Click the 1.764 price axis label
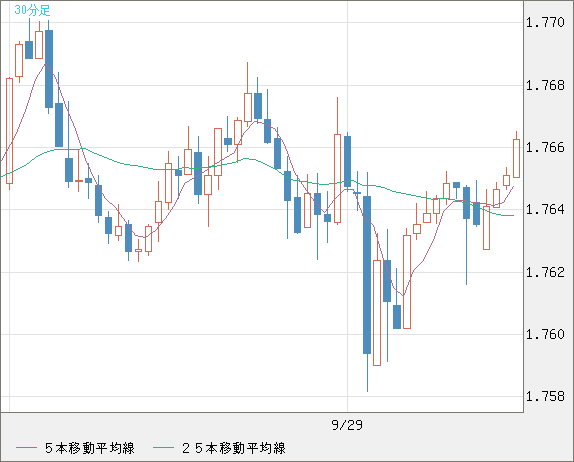This screenshot has height=462, width=574. click(x=545, y=209)
